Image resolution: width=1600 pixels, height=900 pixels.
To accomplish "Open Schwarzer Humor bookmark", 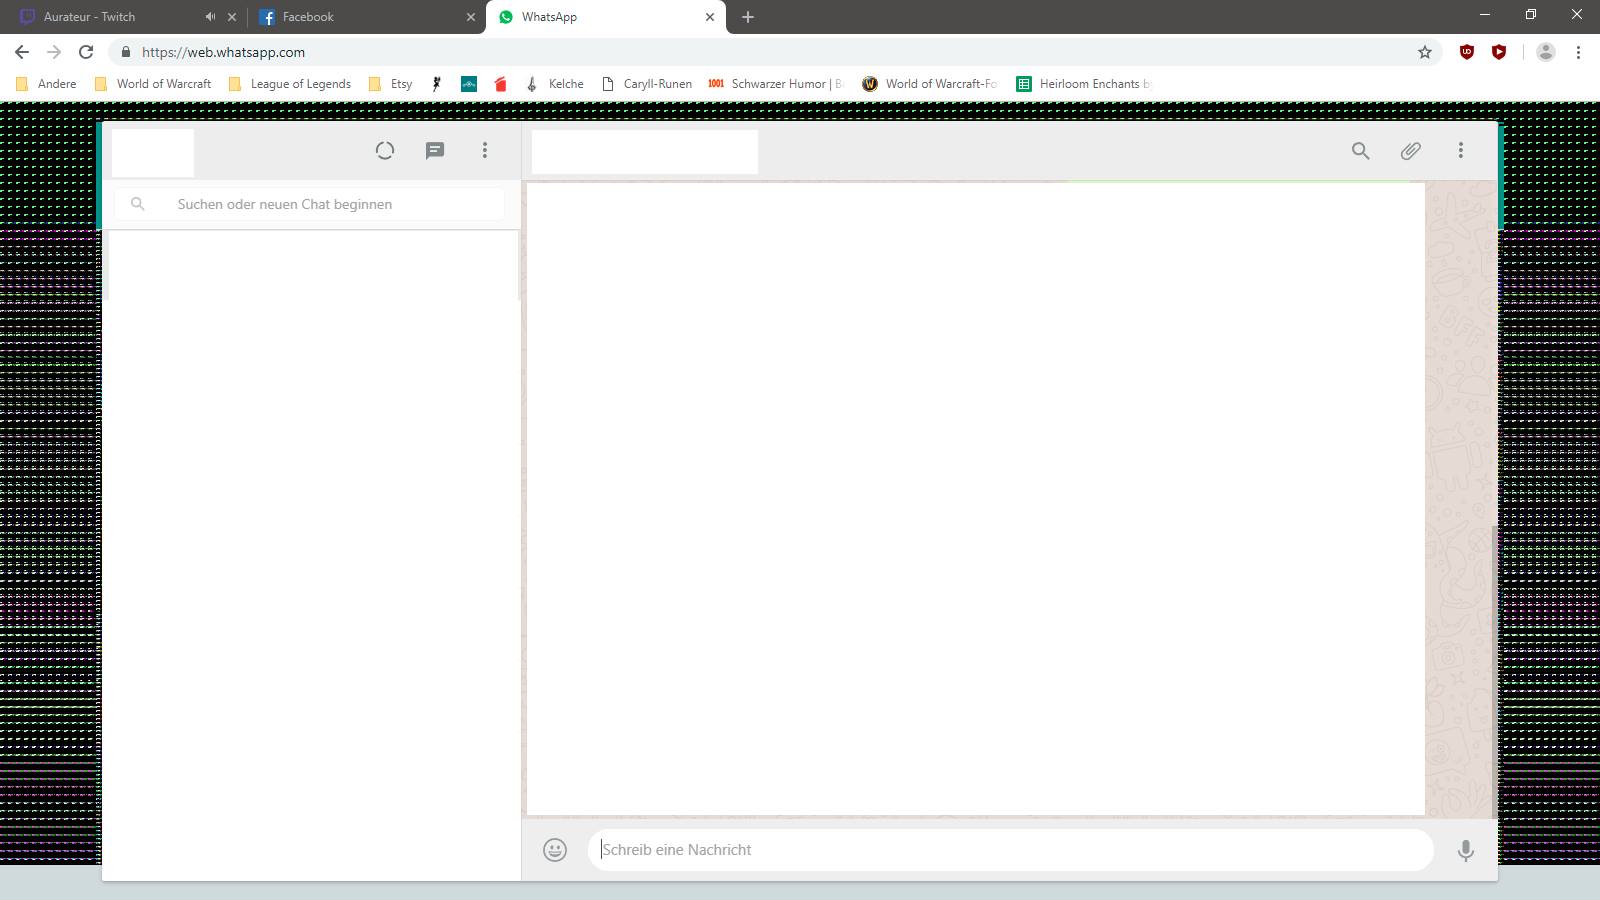I will click(x=776, y=84).
